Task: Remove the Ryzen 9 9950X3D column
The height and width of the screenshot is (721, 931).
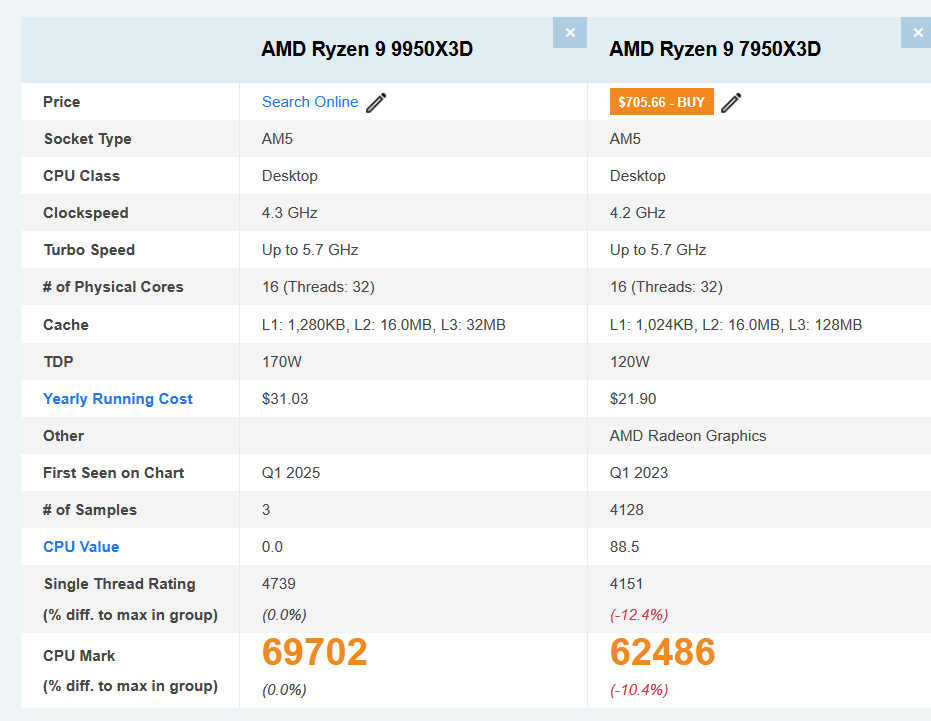Action: tap(569, 33)
